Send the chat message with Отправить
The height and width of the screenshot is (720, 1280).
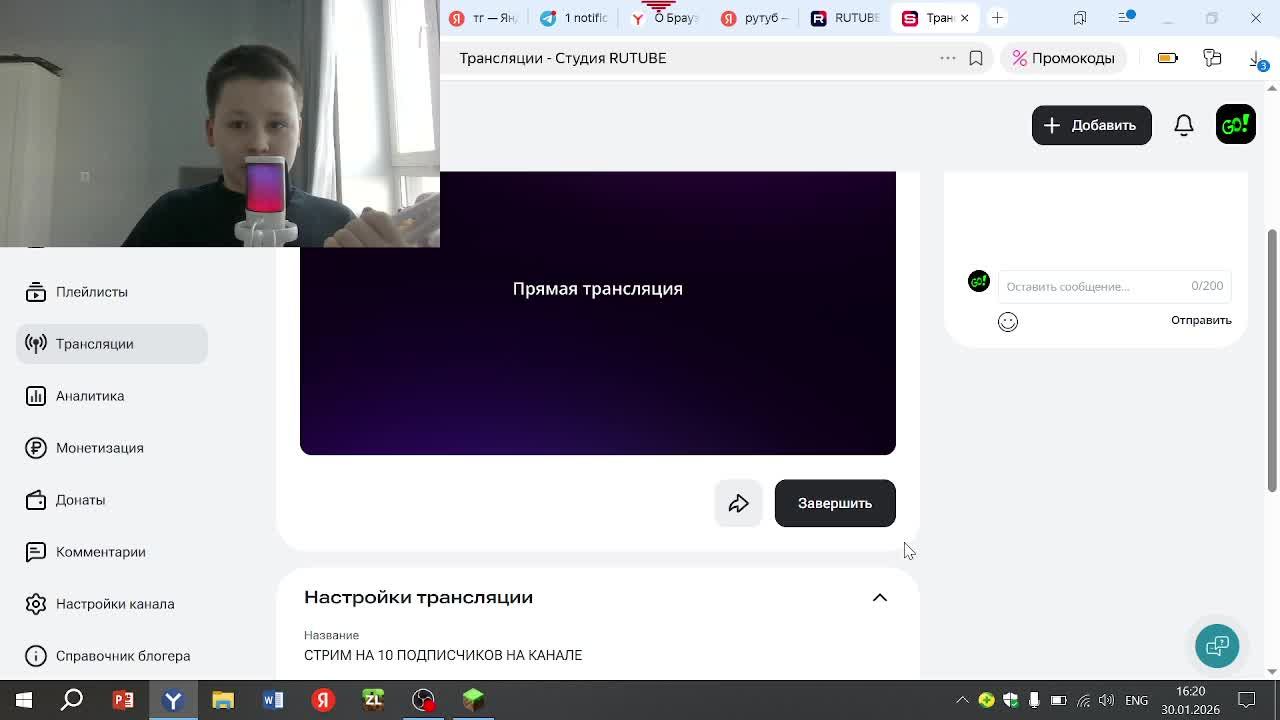(x=1201, y=320)
